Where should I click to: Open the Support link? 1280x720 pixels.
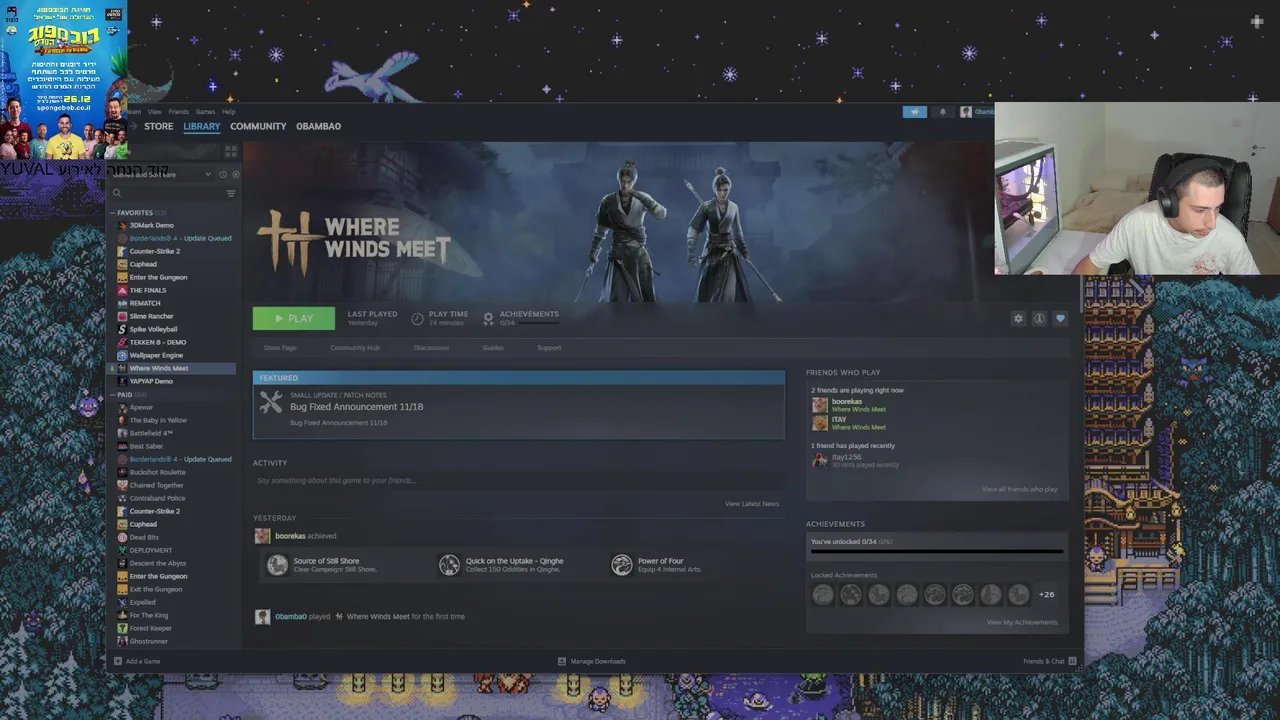click(549, 348)
